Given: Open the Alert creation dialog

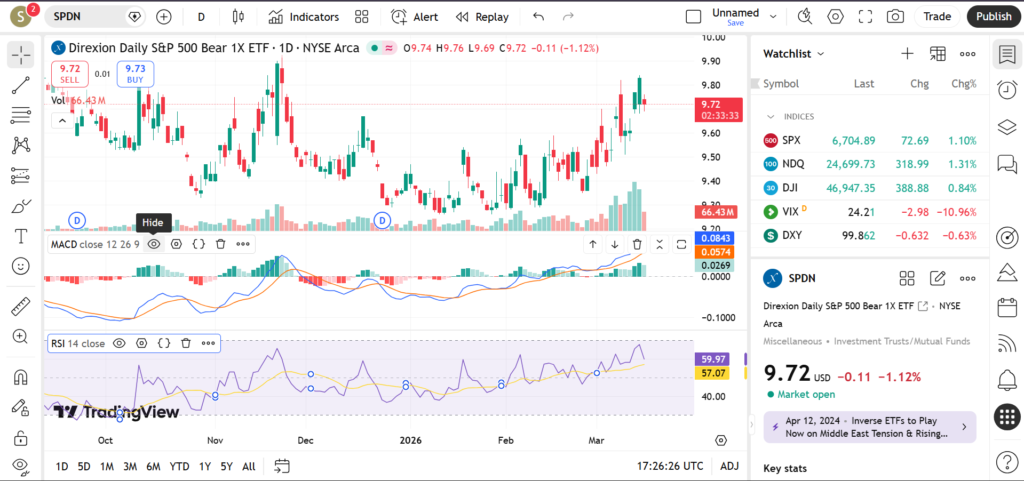Looking at the screenshot, I should (x=414, y=17).
